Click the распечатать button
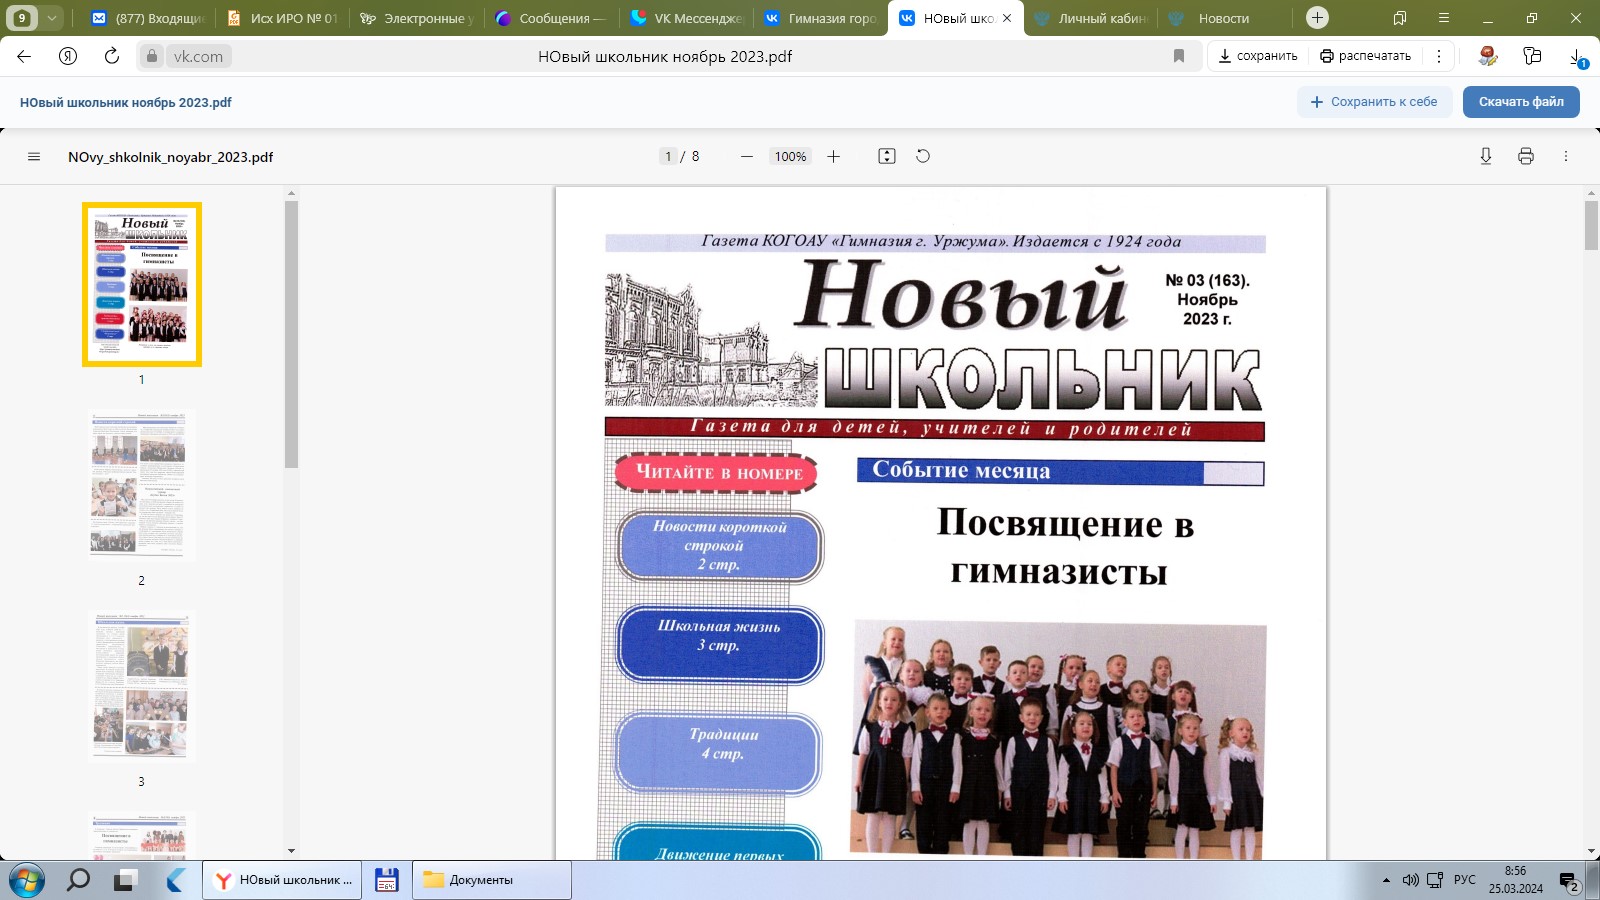The image size is (1600, 900). coord(1366,56)
